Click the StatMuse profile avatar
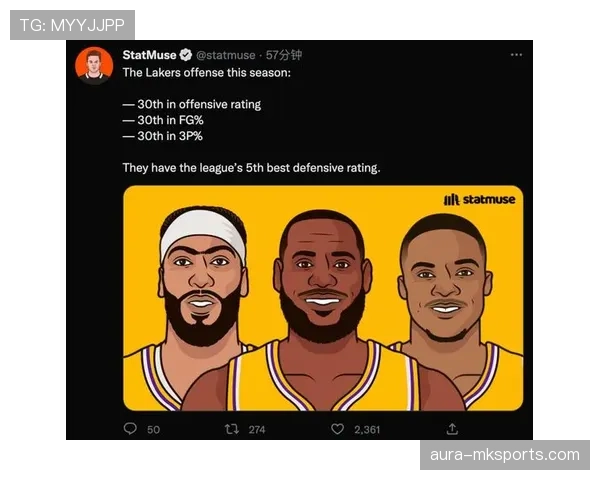Screen dimensions: 600x480 pyautogui.click(x=93, y=65)
